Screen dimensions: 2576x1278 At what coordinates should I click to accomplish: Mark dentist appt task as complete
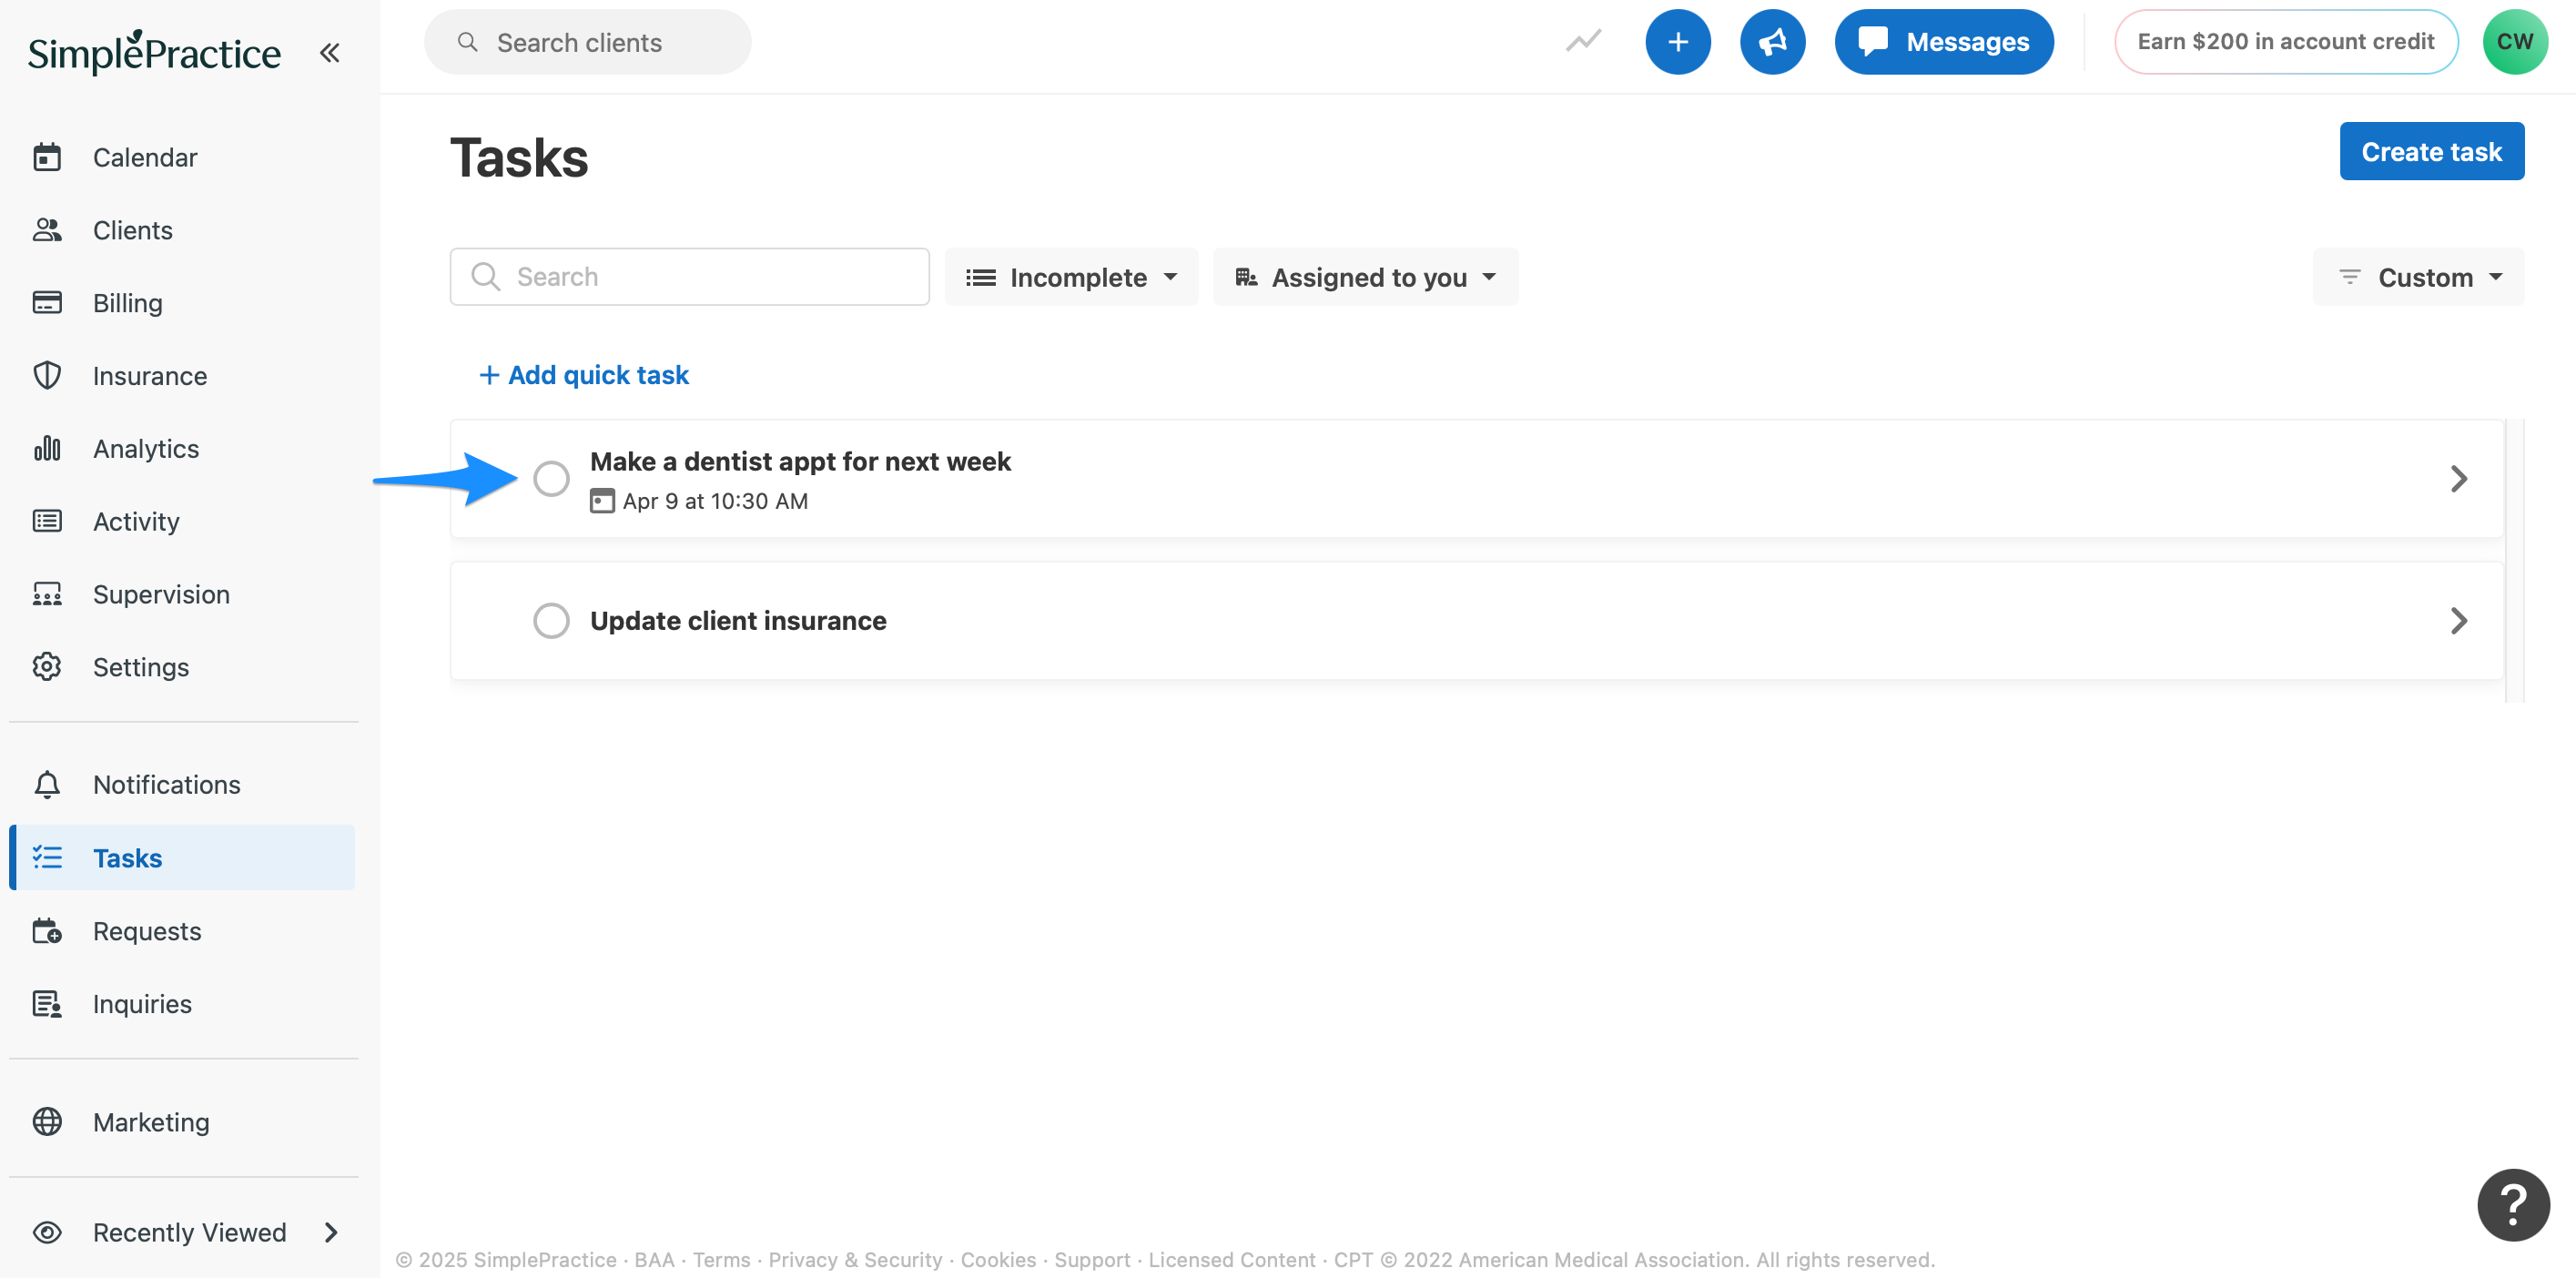pyautogui.click(x=551, y=479)
